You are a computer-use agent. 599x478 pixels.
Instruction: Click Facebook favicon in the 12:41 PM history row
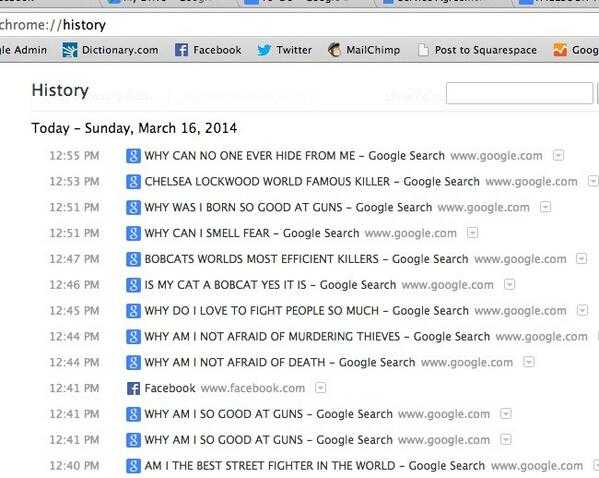coord(133,388)
